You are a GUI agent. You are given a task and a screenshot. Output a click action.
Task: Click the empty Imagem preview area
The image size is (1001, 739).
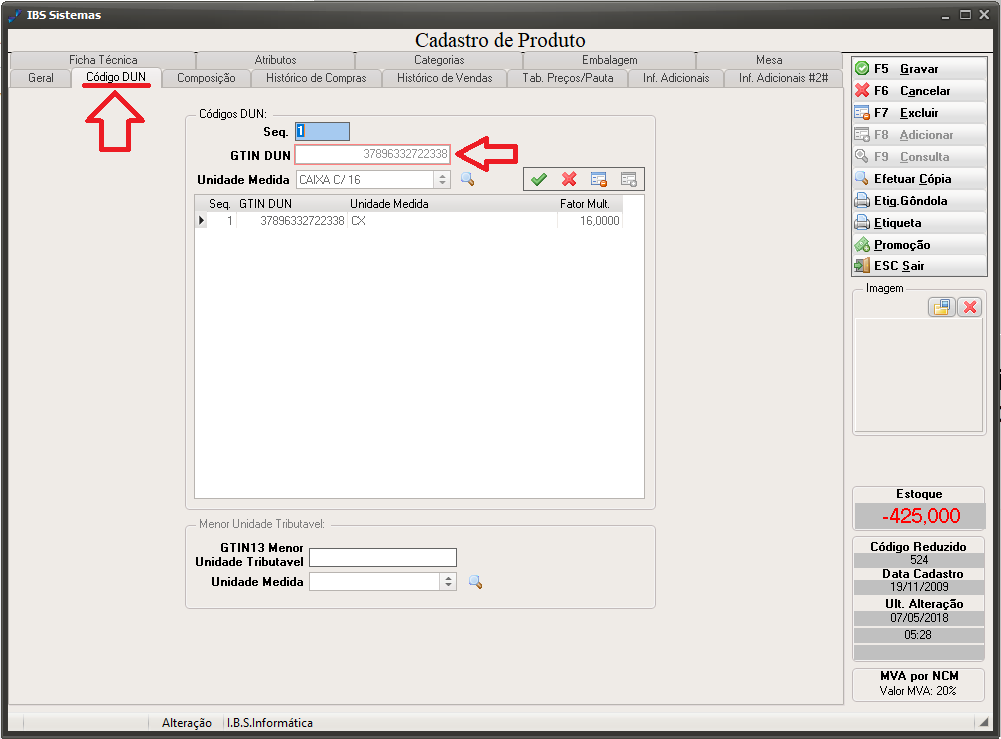click(x=919, y=375)
